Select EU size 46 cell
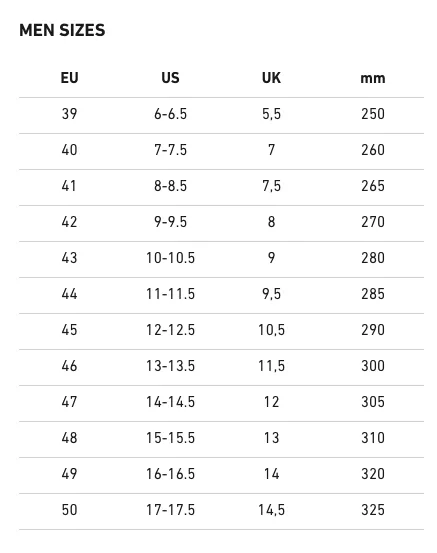Viewport: 437px width, 553px height. coord(69,366)
